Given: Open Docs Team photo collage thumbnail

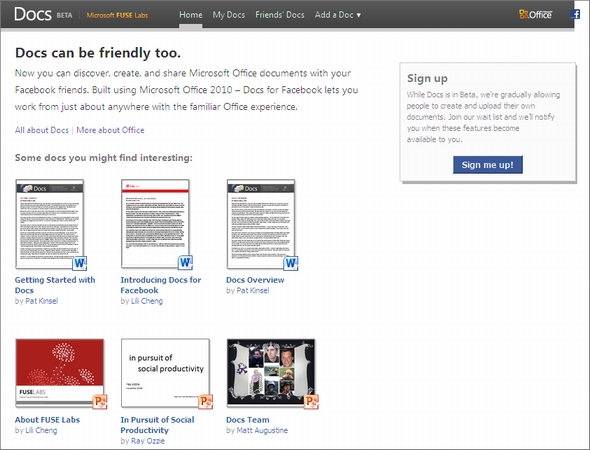Looking at the screenshot, I should (271, 372).
